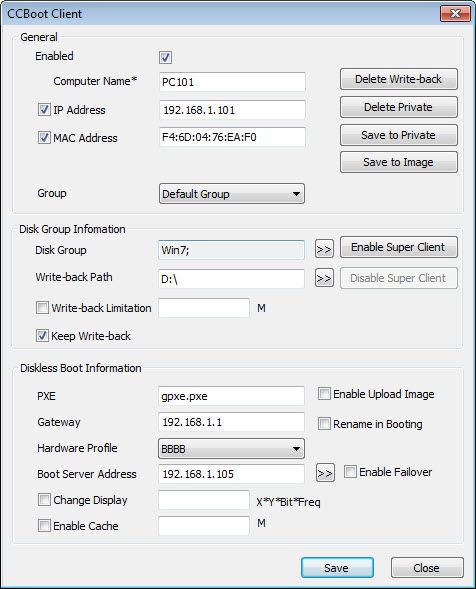Click the Close button at bottom
Screen dimensions: 476x589
pyautogui.click(x=427, y=568)
